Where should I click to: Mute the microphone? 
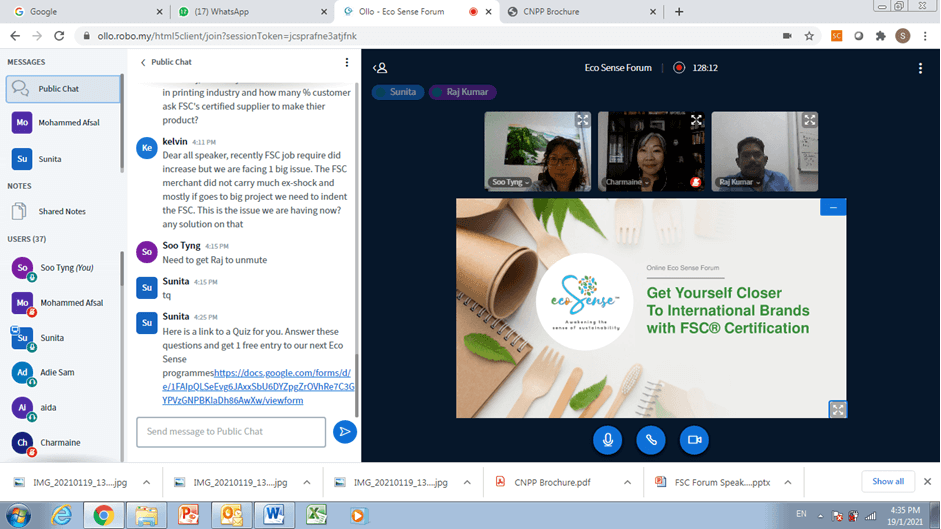[606, 439]
